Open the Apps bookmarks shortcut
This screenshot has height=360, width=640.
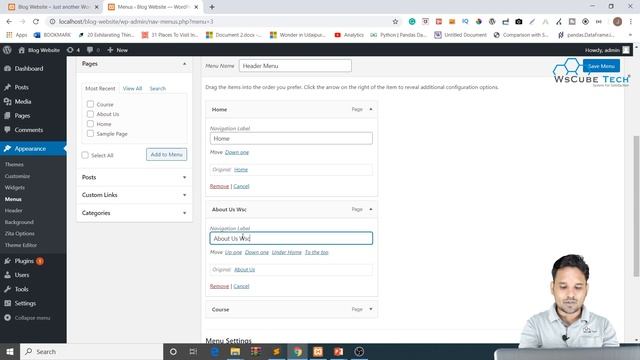point(16,35)
